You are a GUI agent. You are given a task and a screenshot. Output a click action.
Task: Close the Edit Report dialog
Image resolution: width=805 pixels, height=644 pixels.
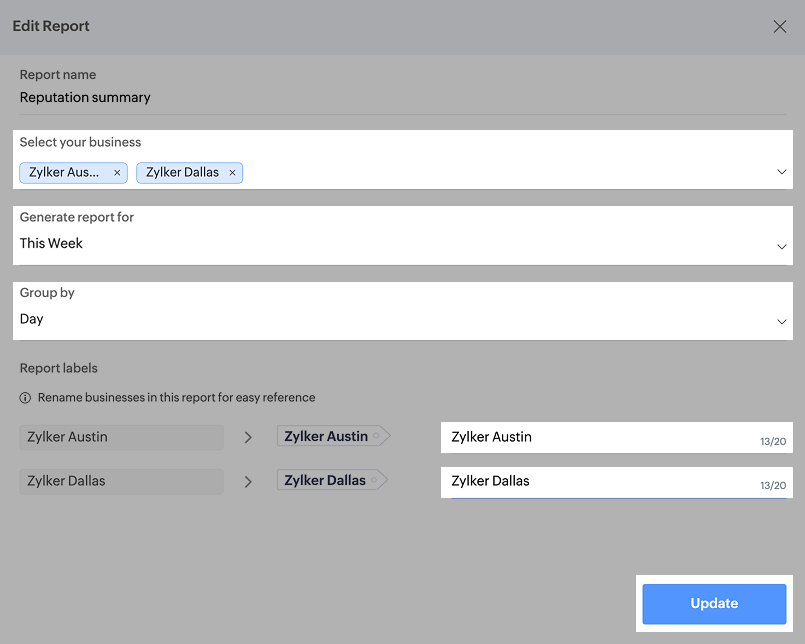coord(780,27)
